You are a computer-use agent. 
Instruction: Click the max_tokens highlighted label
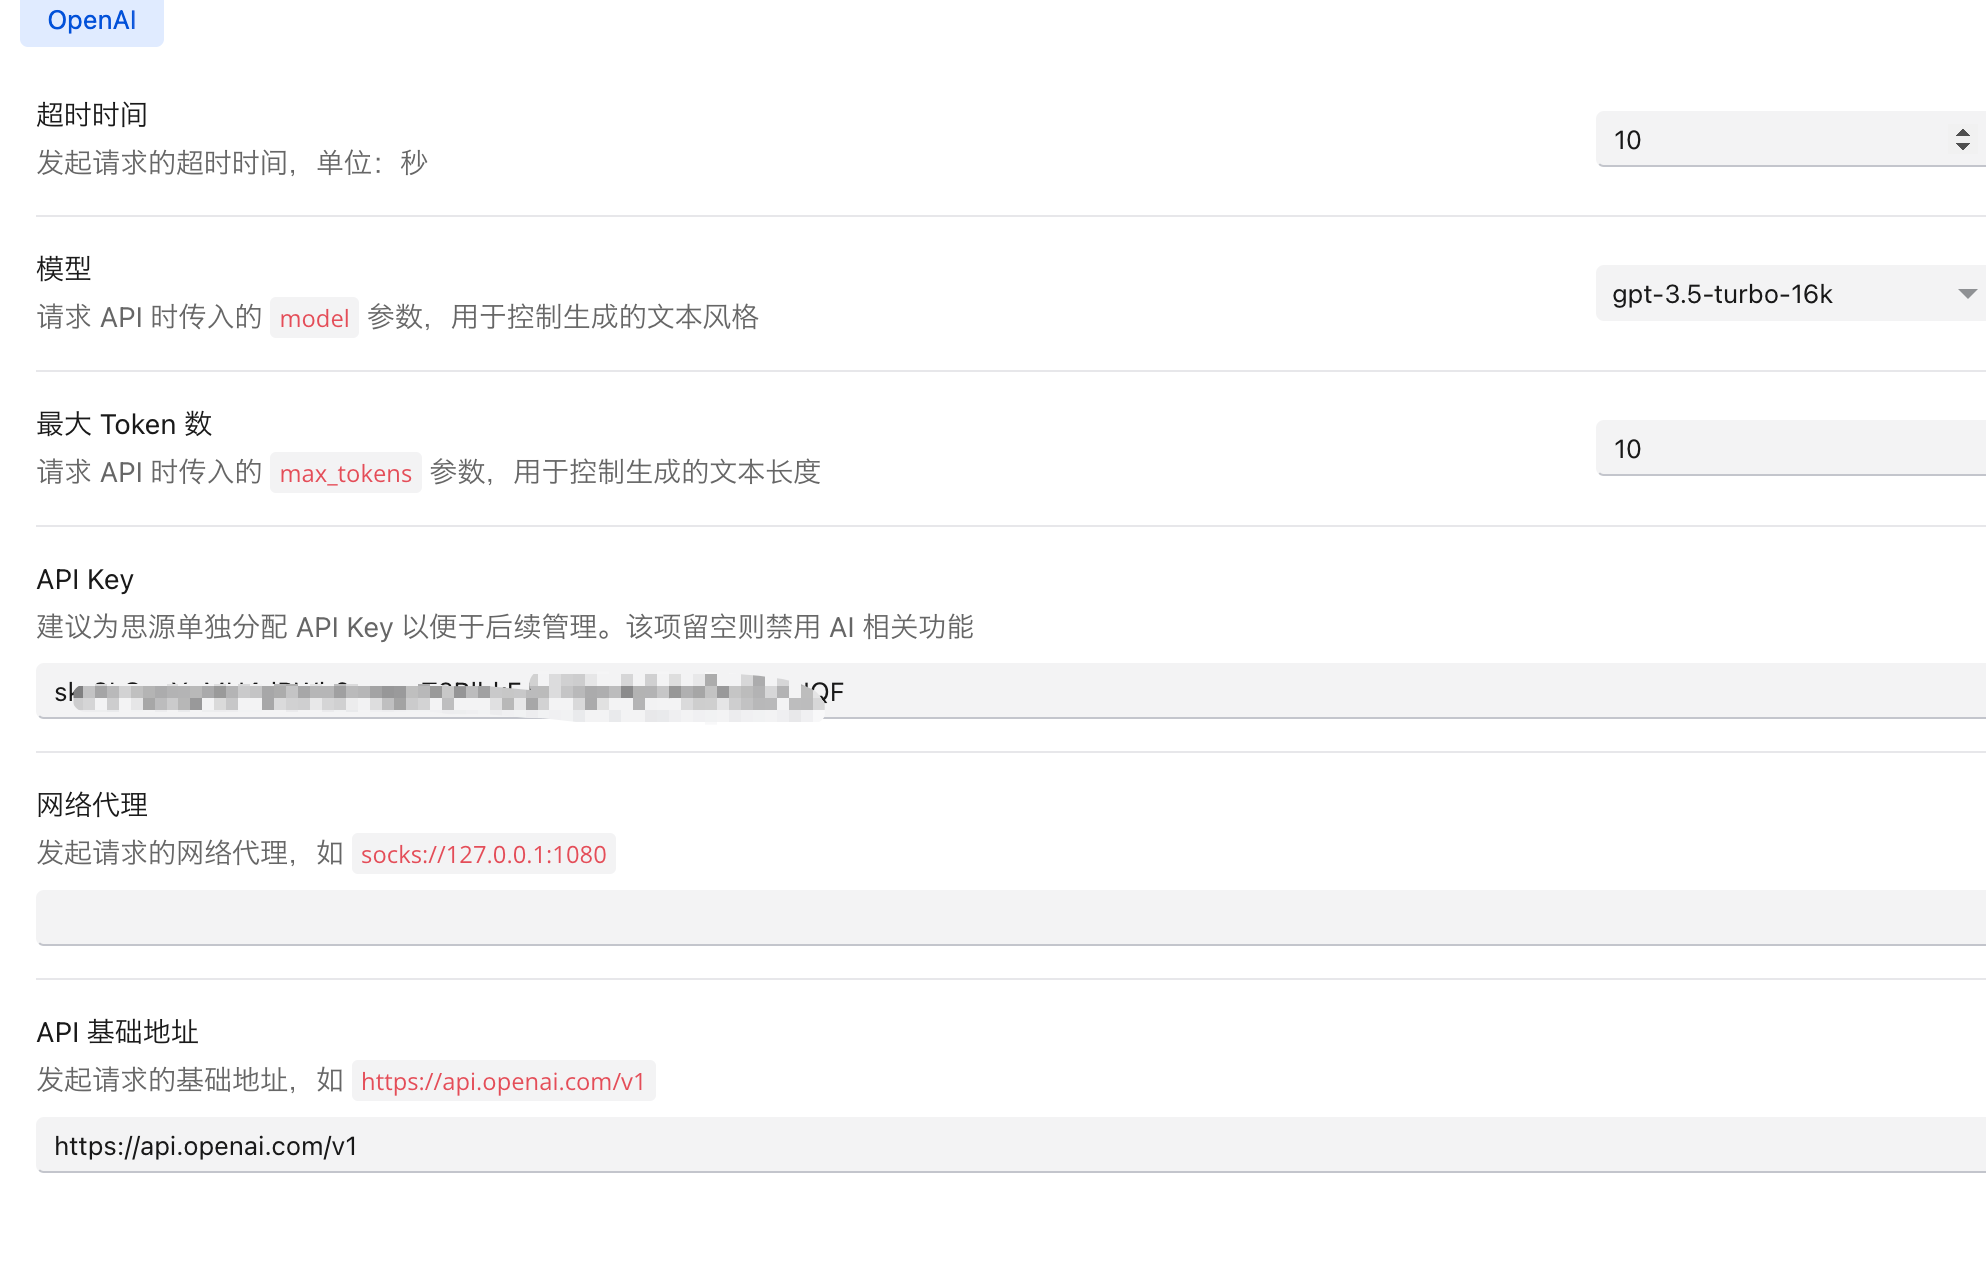[345, 472]
